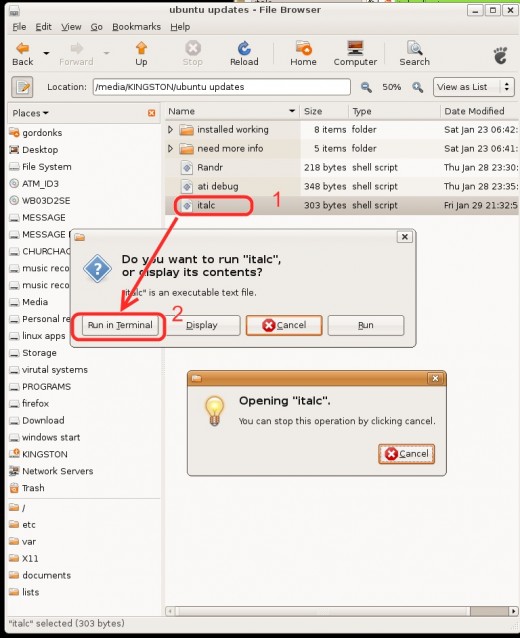520x638 pixels.
Task: Sort by the Date Modified column
Action: coord(479,111)
